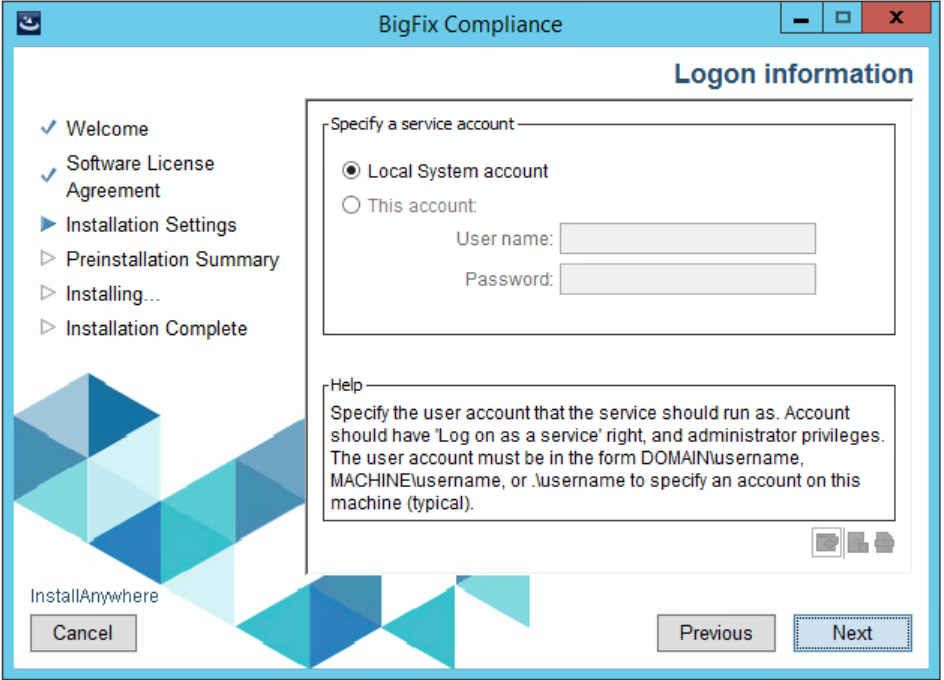Focus the Password input field
Screen dimensions: 944x680
coord(687,279)
